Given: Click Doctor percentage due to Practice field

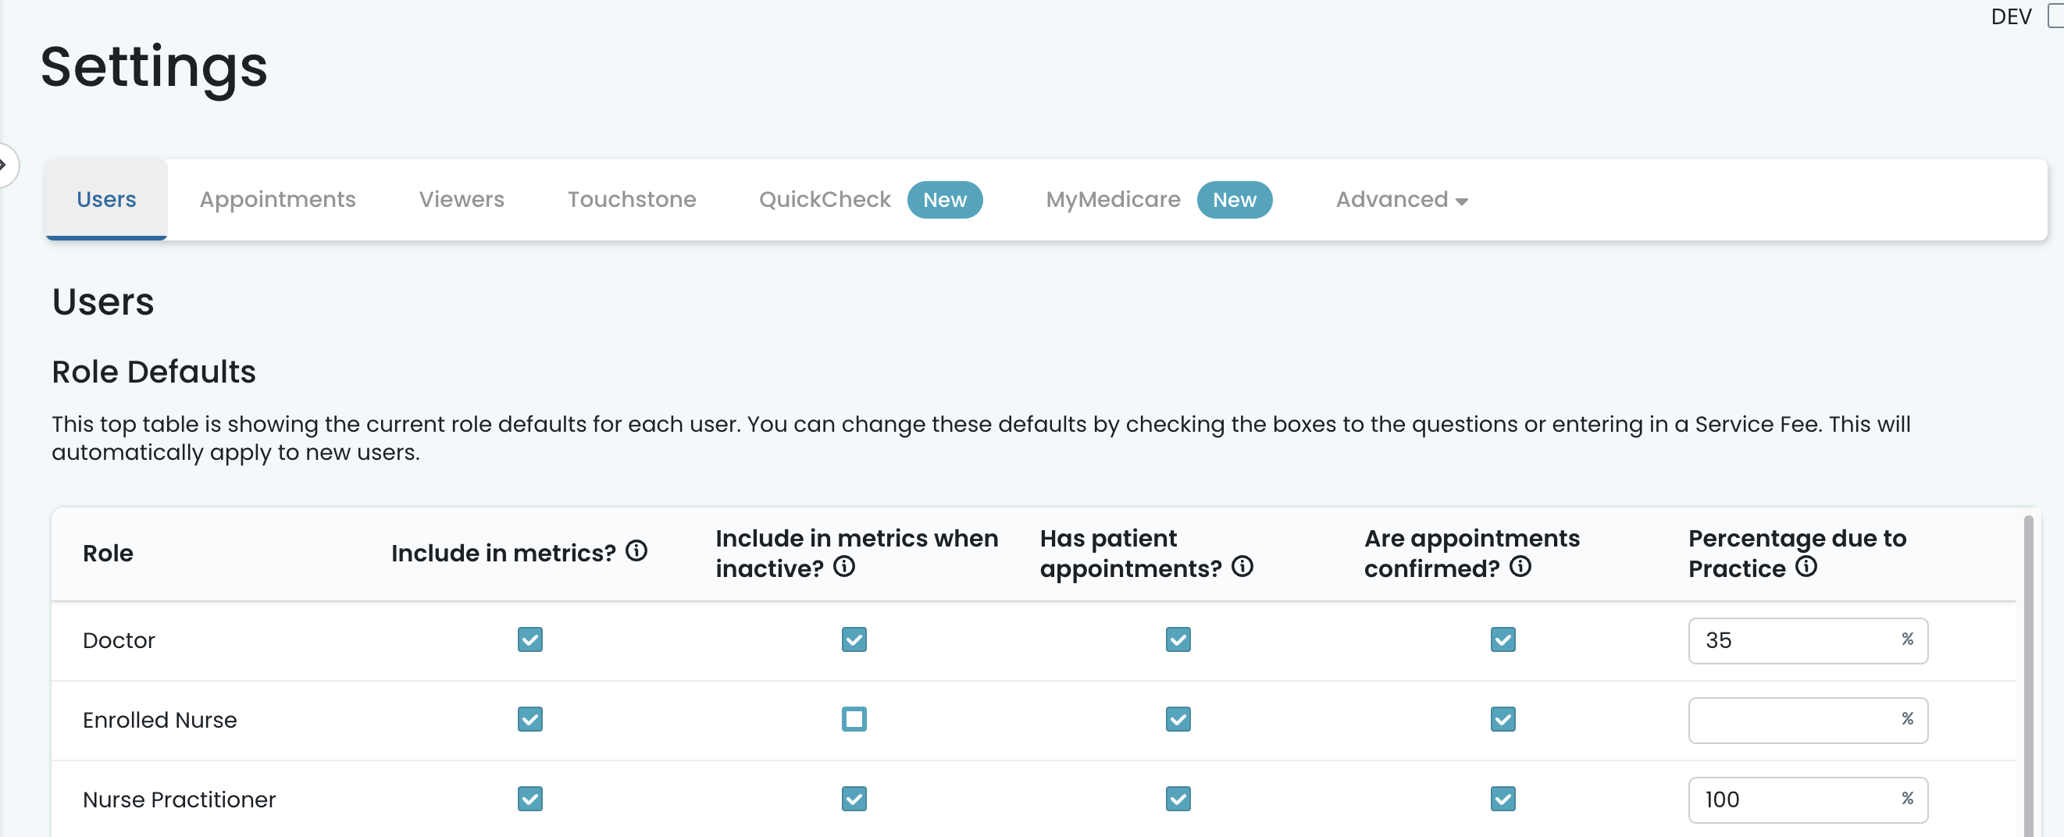Looking at the screenshot, I should click(x=1790, y=641).
